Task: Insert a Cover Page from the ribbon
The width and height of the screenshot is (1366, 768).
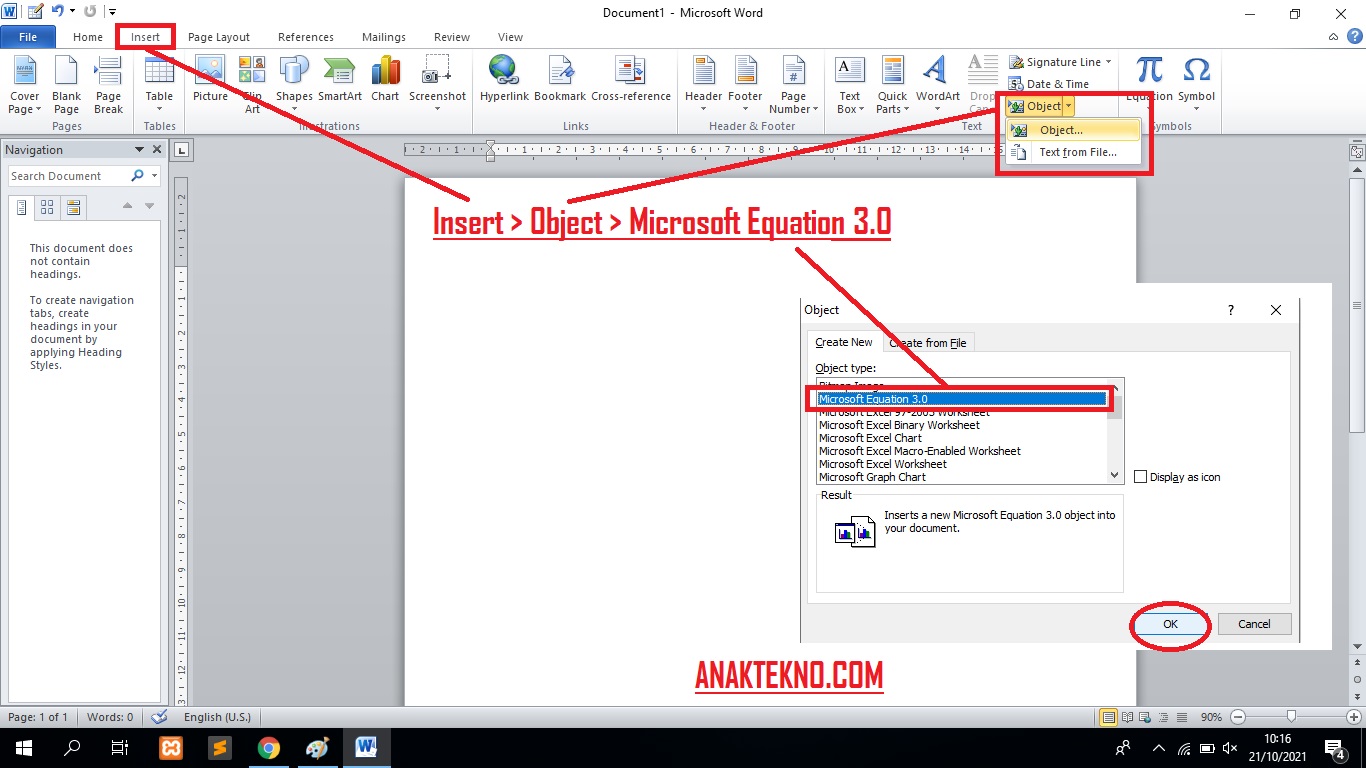Action: pyautogui.click(x=24, y=85)
